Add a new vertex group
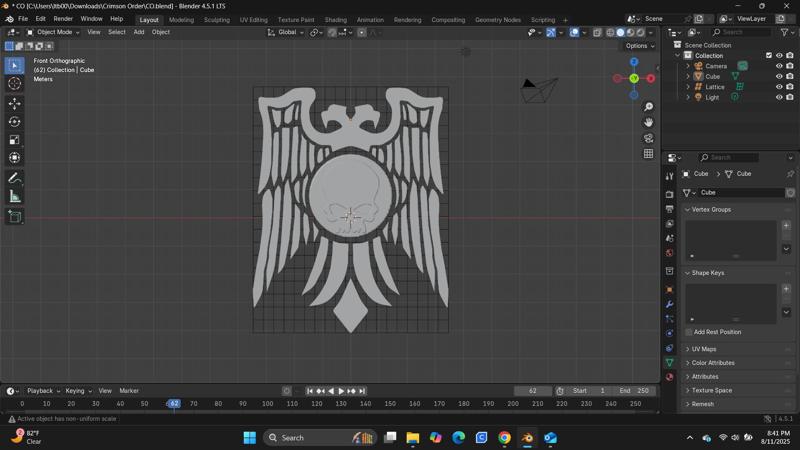 786,226
